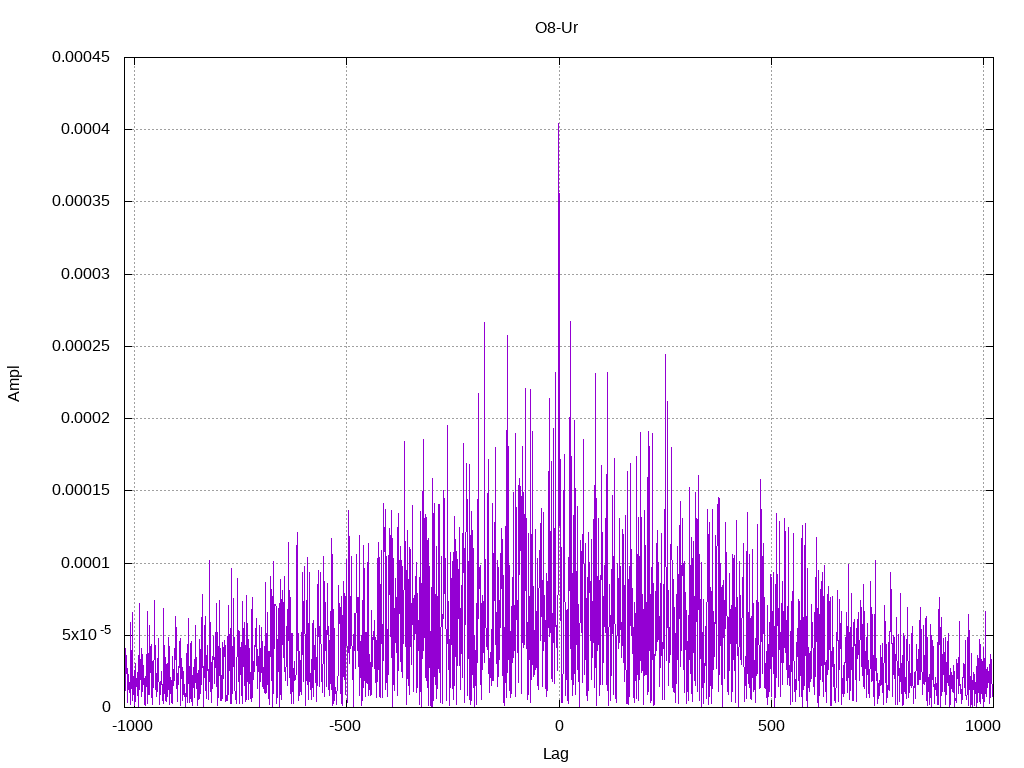The width and height of the screenshot is (1024, 768).
Task: Click the x-axis value 1000
Action: click(983, 726)
